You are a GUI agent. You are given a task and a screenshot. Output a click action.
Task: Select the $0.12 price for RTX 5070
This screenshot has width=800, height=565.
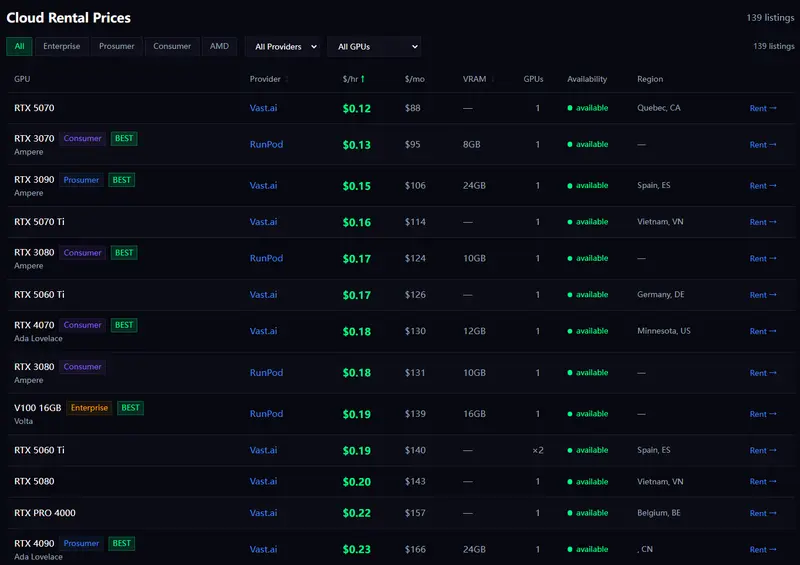click(x=357, y=108)
